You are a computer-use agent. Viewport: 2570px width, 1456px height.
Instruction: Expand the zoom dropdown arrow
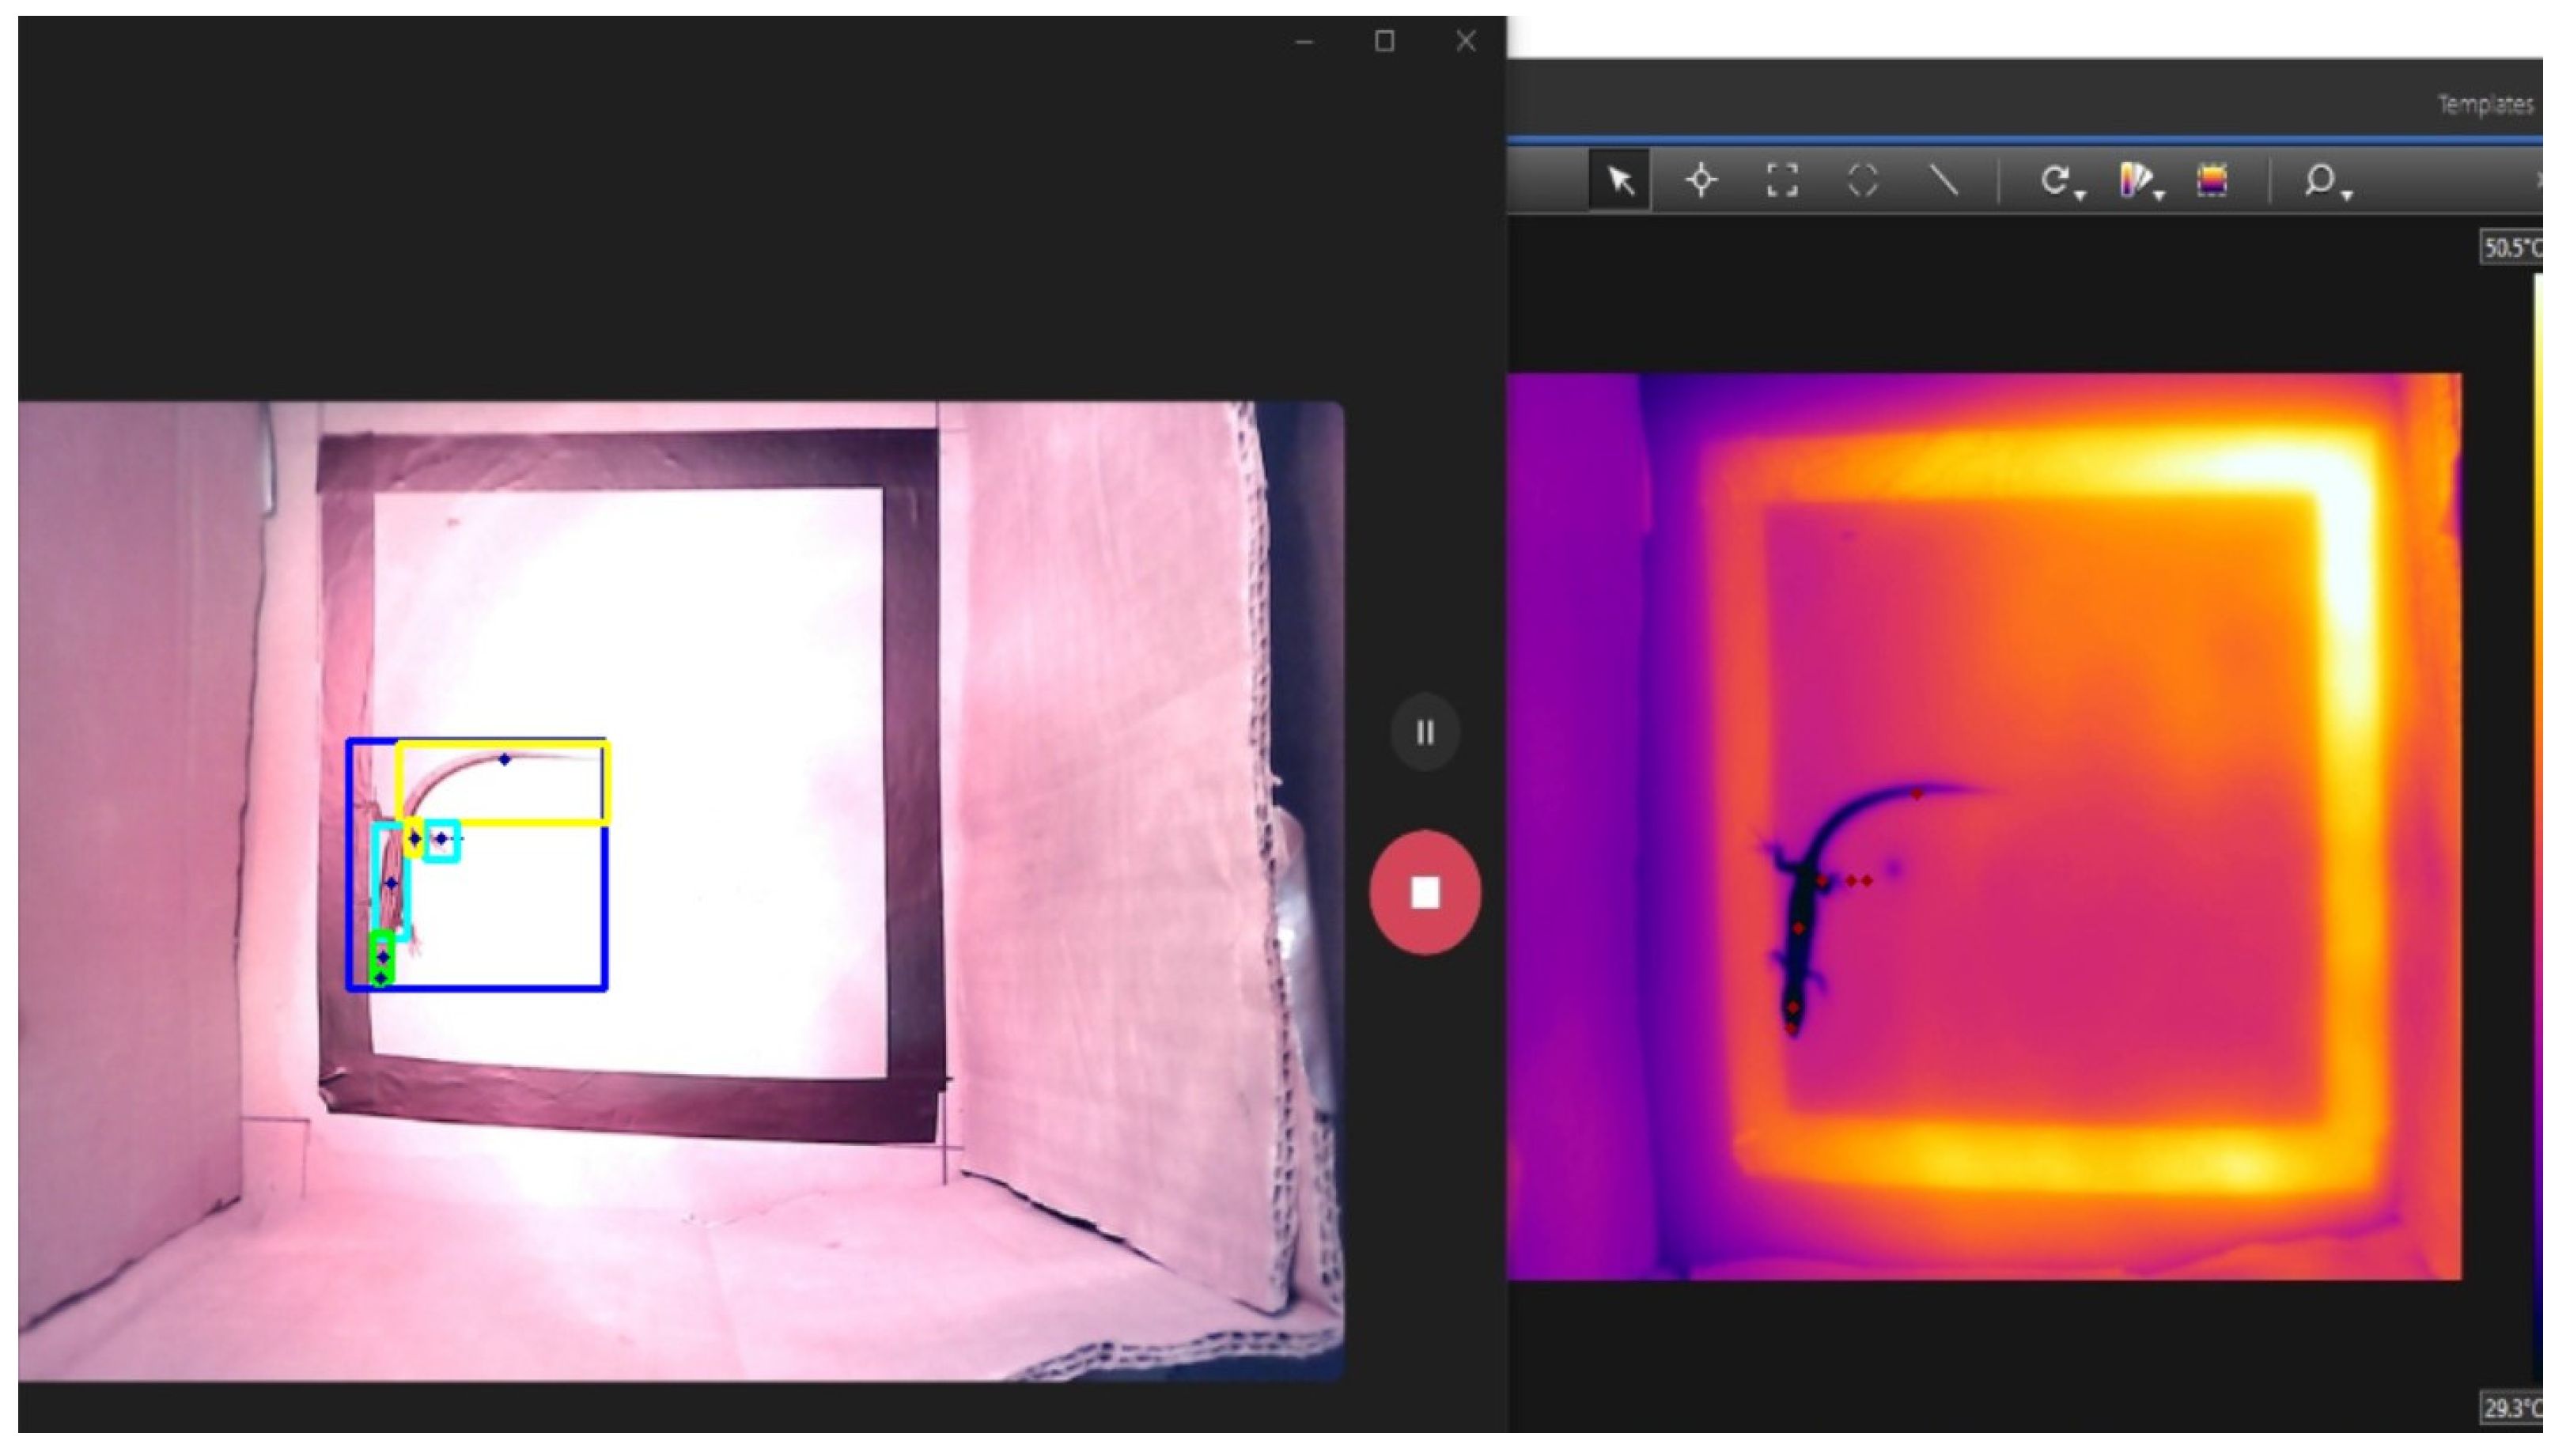2347,196
